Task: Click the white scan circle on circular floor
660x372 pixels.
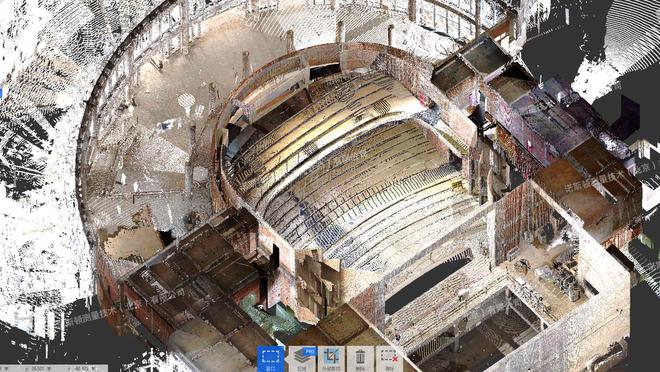Action: tap(186, 101)
